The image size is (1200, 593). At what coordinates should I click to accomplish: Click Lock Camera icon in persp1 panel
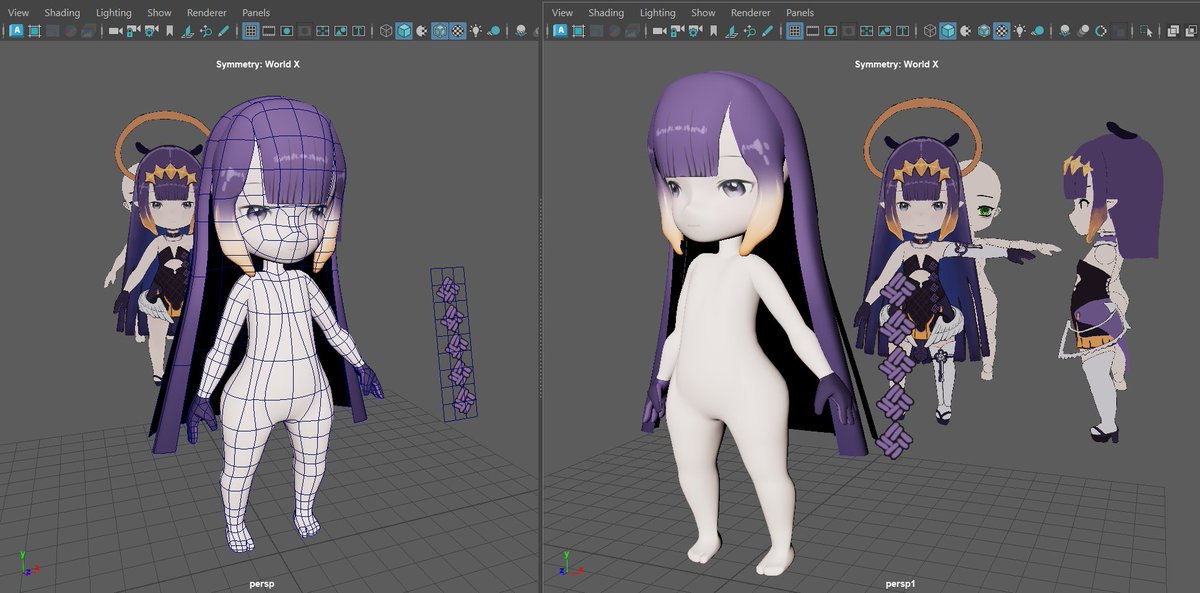pyautogui.click(x=678, y=31)
